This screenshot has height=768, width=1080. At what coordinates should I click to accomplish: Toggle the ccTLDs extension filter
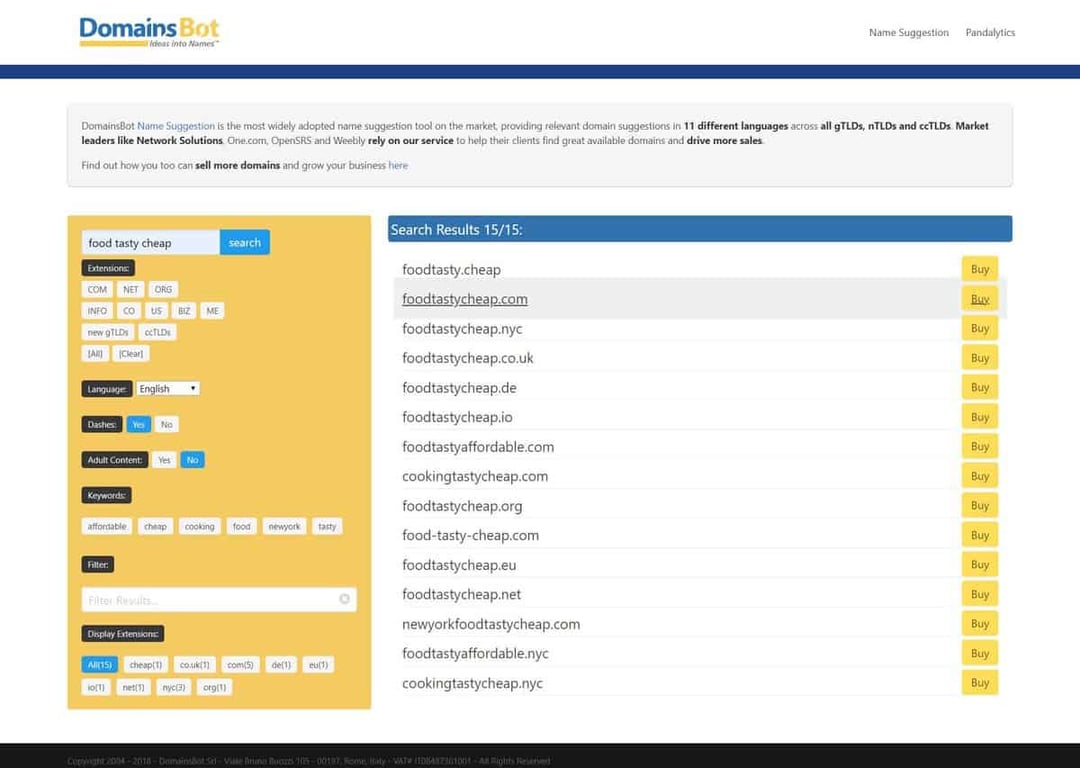[x=157, y=332]
